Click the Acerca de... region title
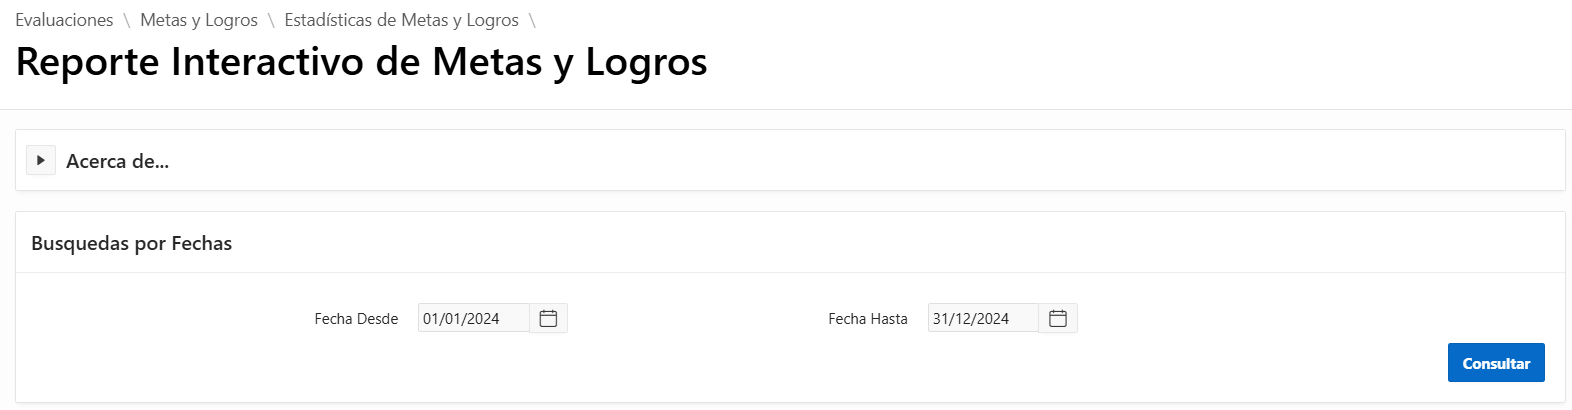1572x410 pixels. tap(117, 161)
